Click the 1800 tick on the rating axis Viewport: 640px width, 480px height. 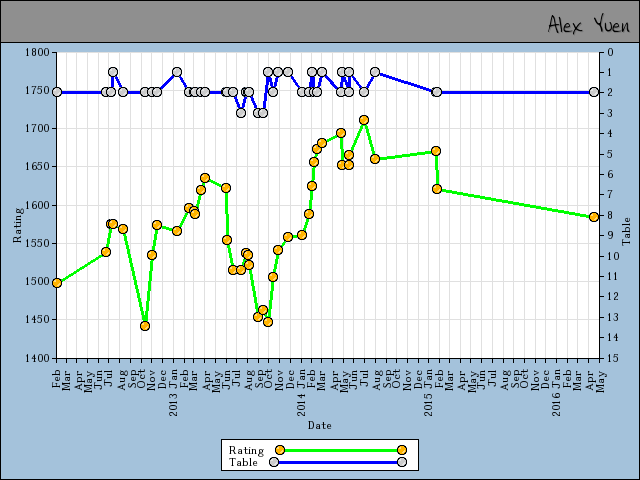click(36, 52)
